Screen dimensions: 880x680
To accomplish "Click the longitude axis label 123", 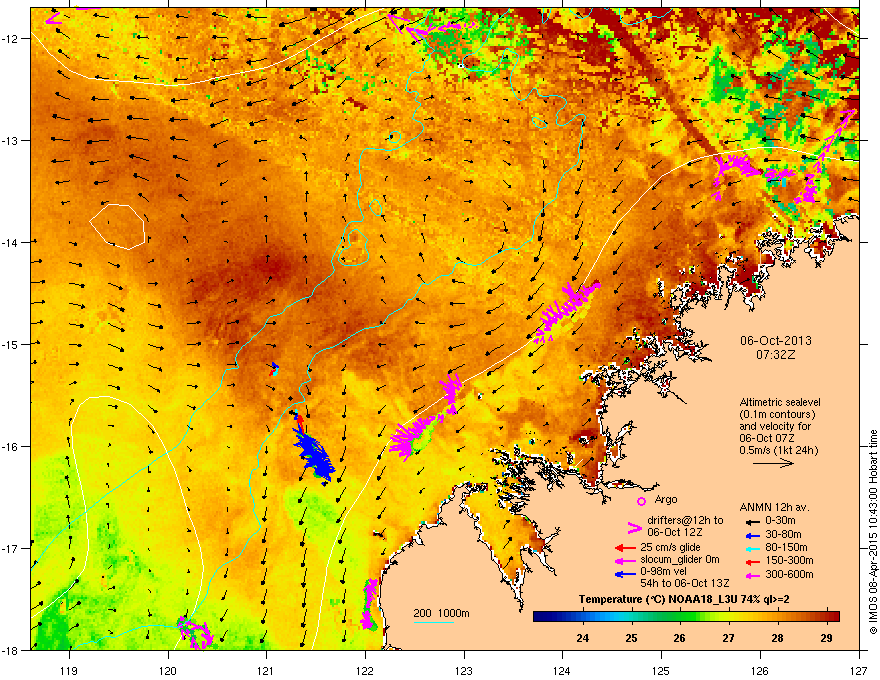I will (464, 670).
